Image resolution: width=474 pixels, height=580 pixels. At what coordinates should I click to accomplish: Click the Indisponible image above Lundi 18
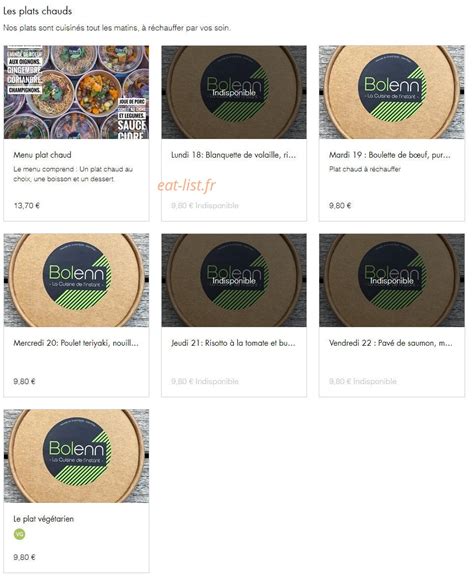tap(234, 92)
